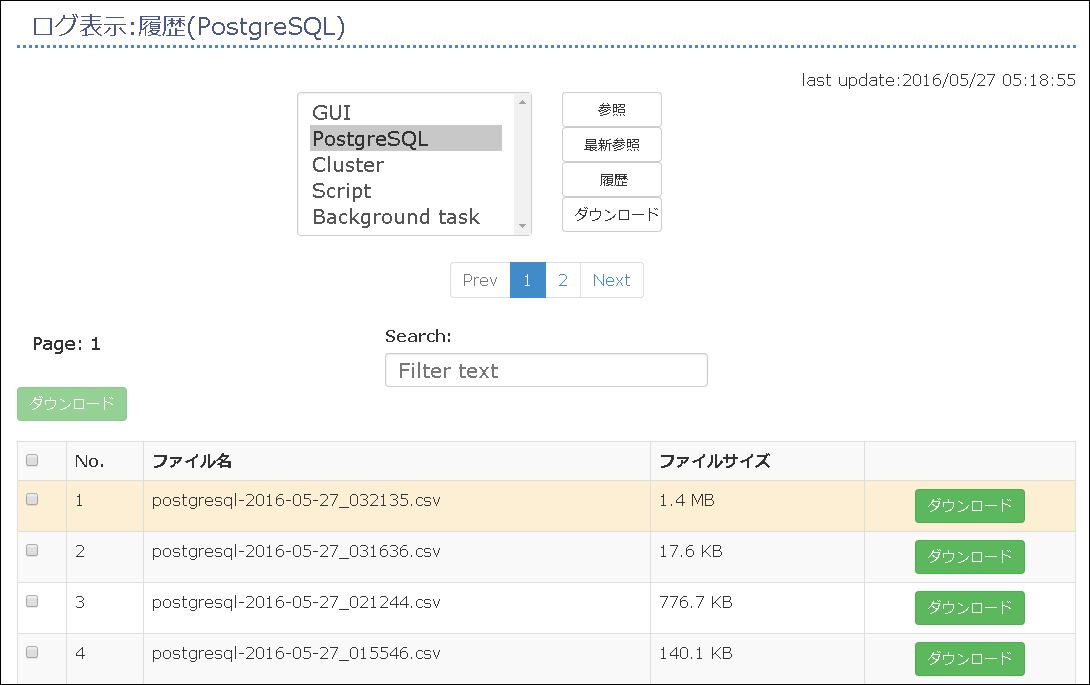
Task: Click file name postgresql-2016-05-27_032135.csv
Action: tap(296, 501)
